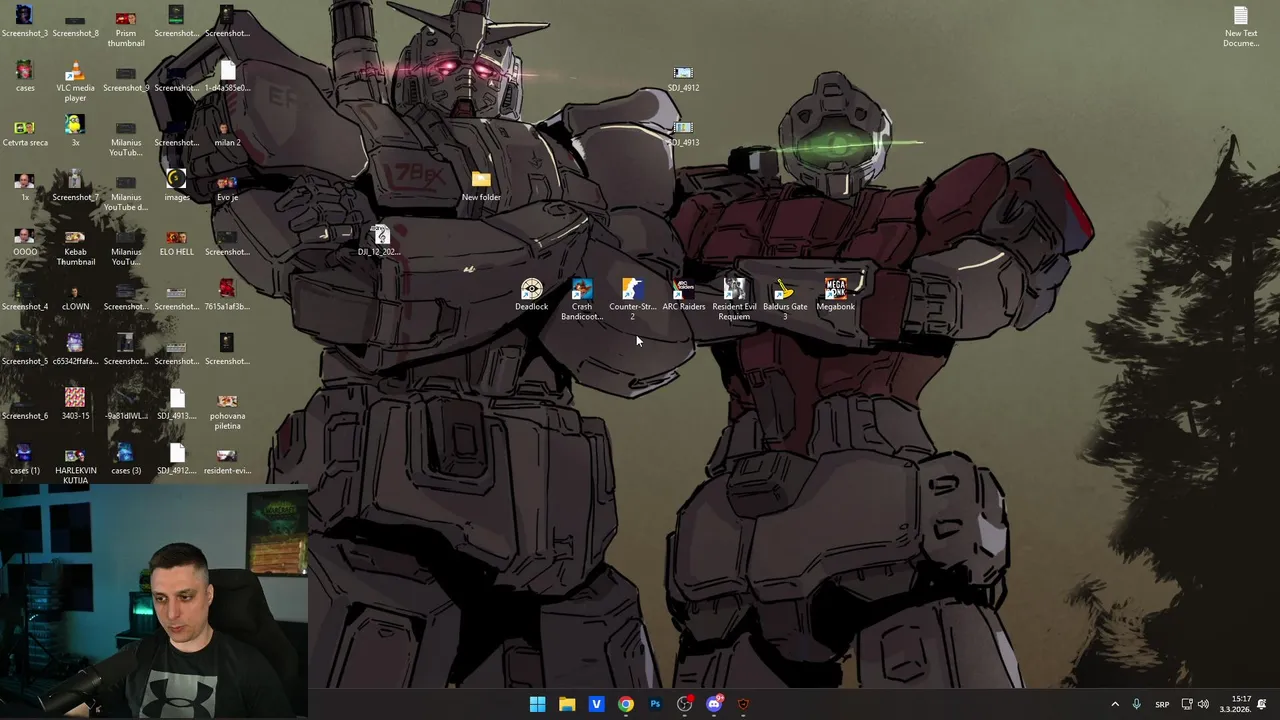Image resolution: width=1280 pixels, height=720 pixels.
Task: Select the SDJ_4912 image file near the robot's head
Action: (683, 78)
